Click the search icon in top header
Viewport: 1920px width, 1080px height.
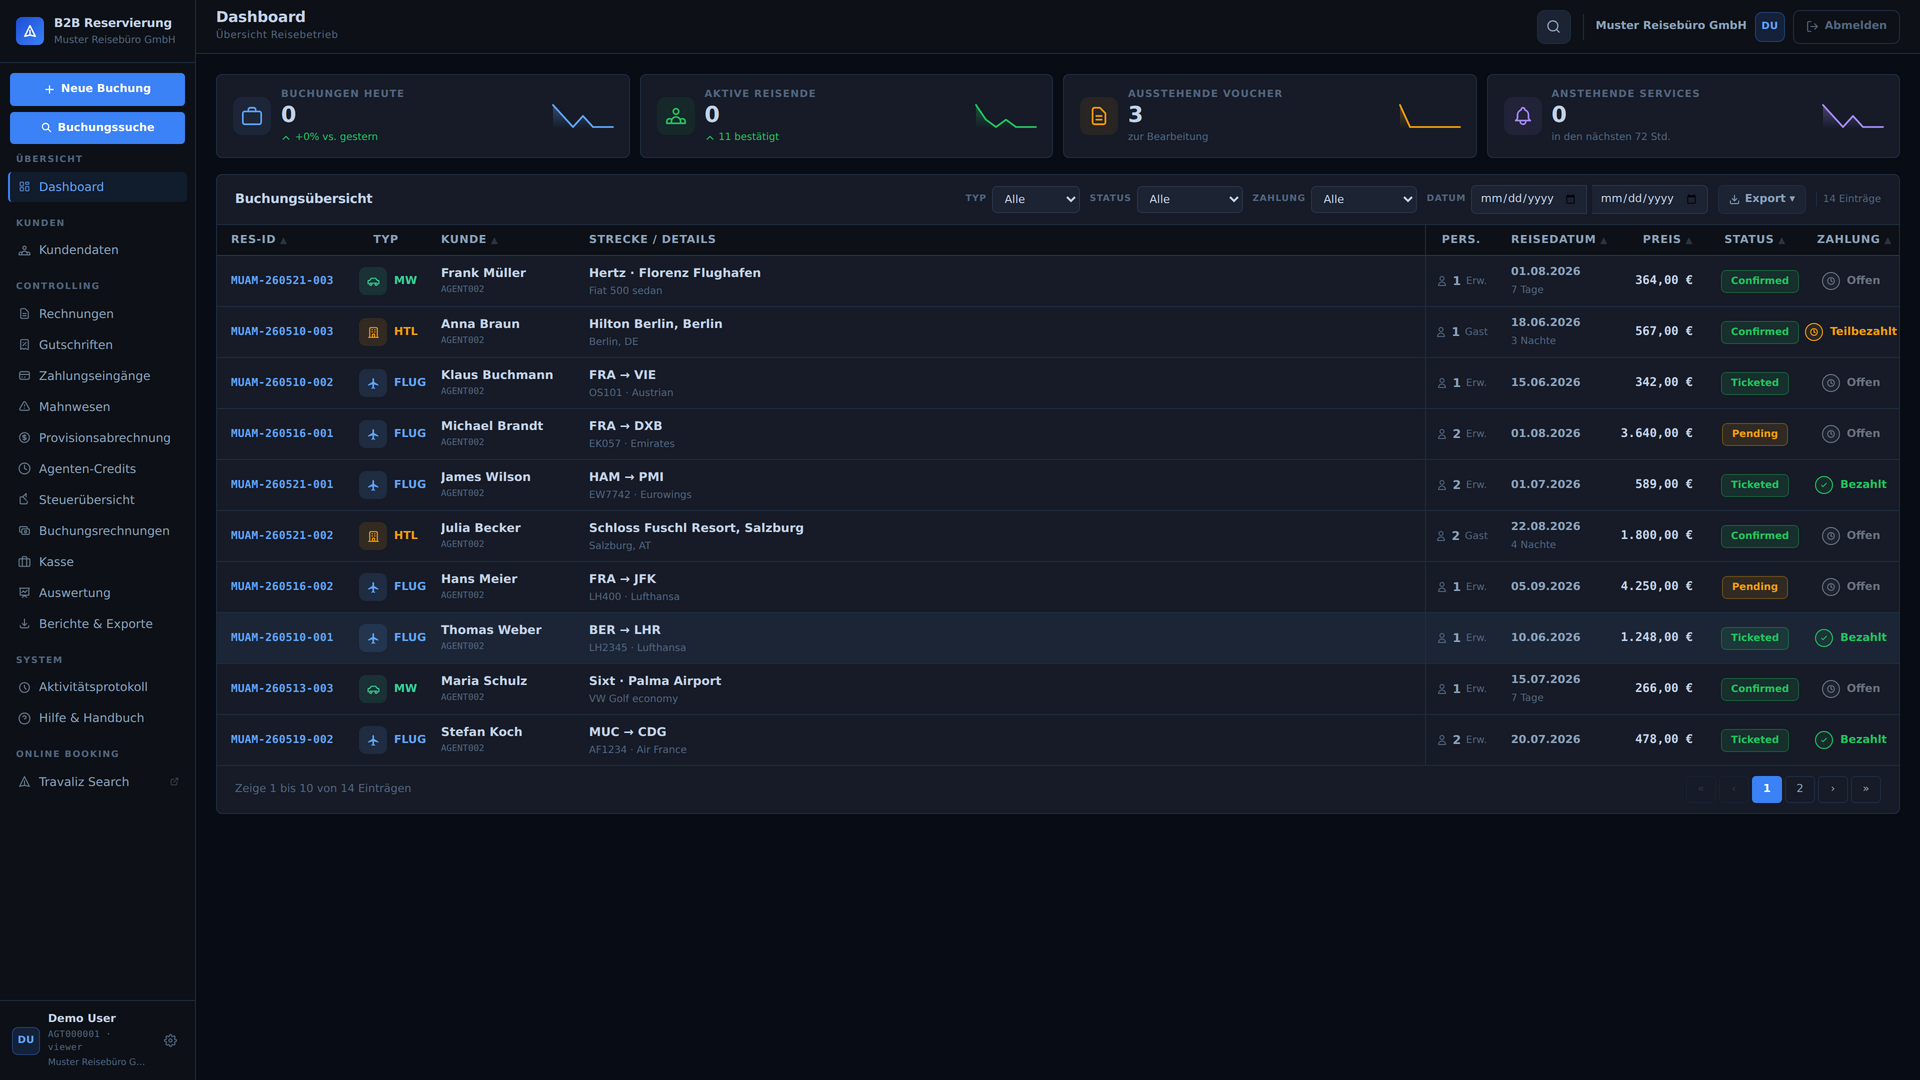click(1553, 27)
